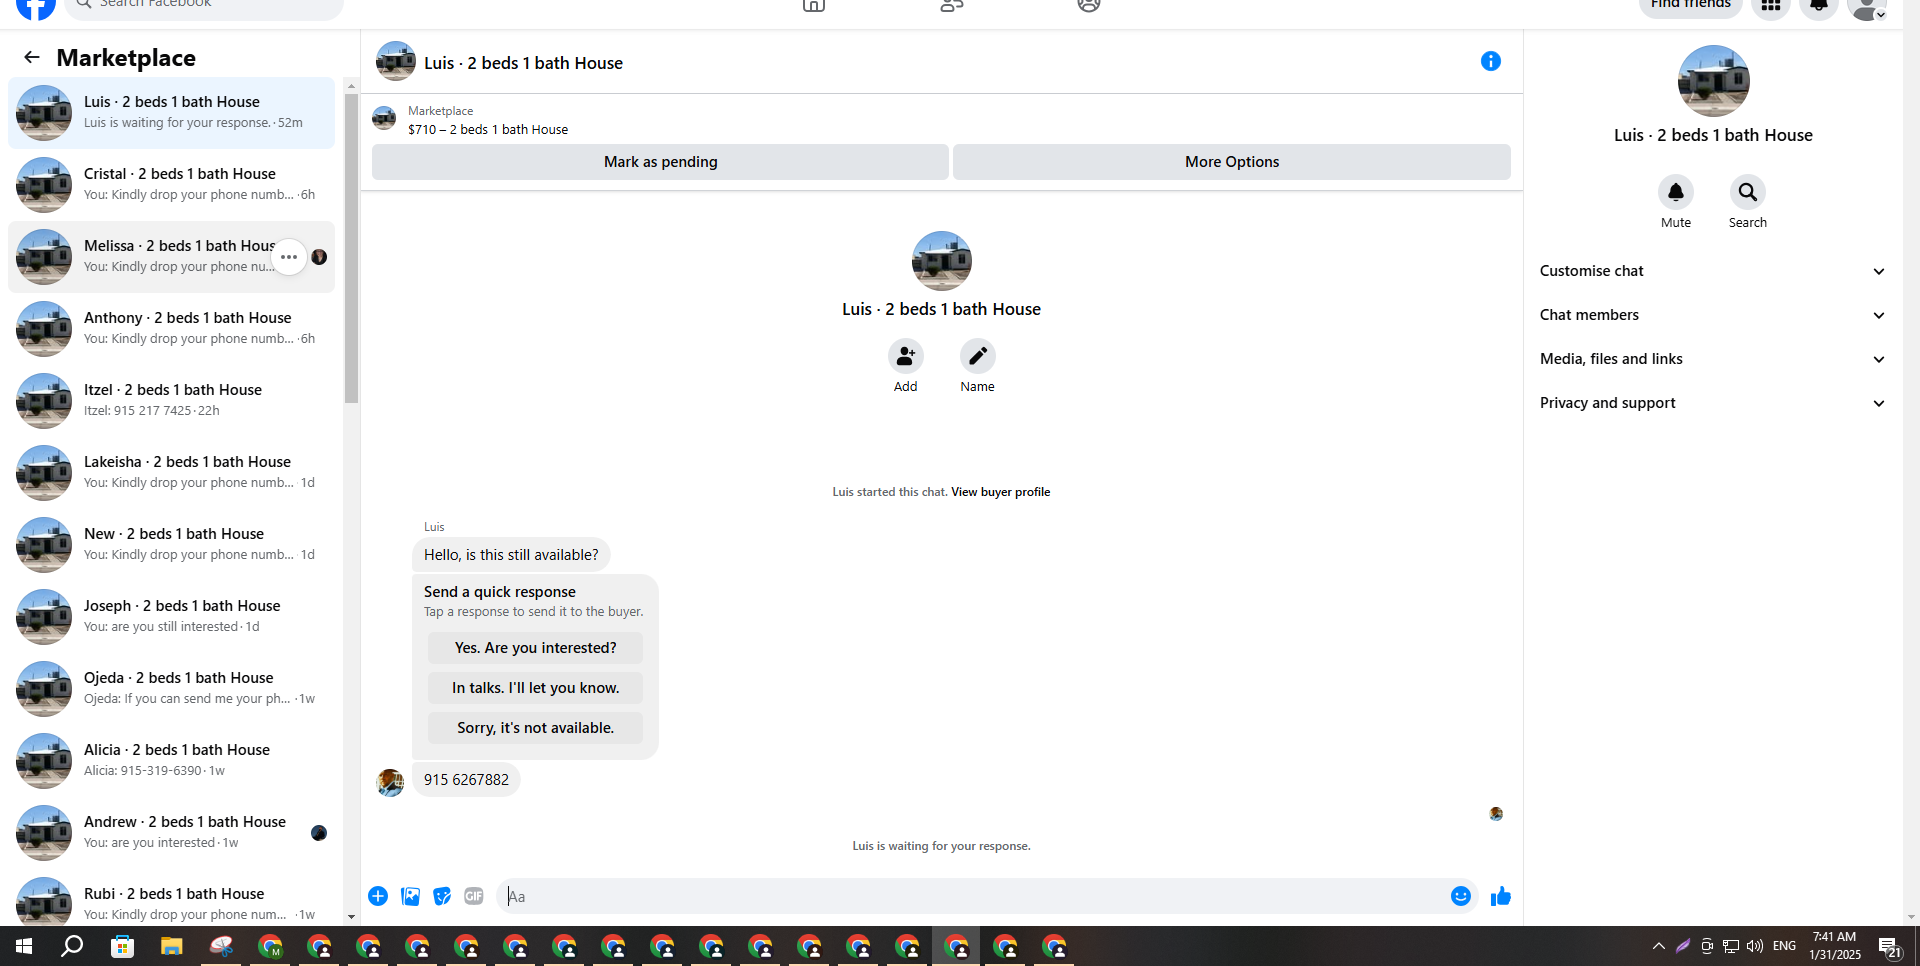Open the Andrew conversation
Screen dimensions: 1920x966
[172, 833]
